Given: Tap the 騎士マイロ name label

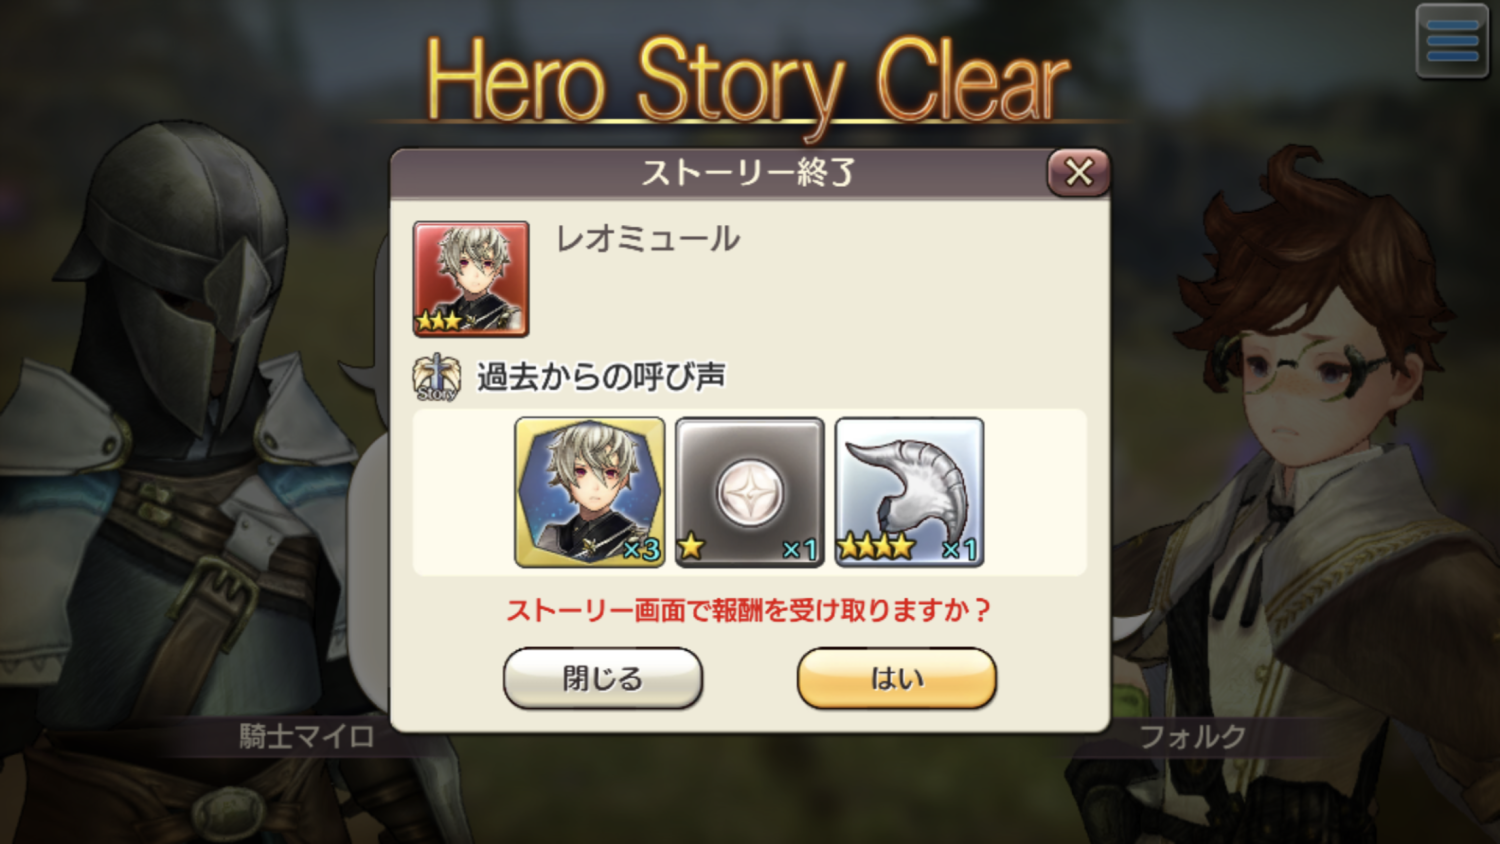Looking at the screenshot, I should 307,737.
